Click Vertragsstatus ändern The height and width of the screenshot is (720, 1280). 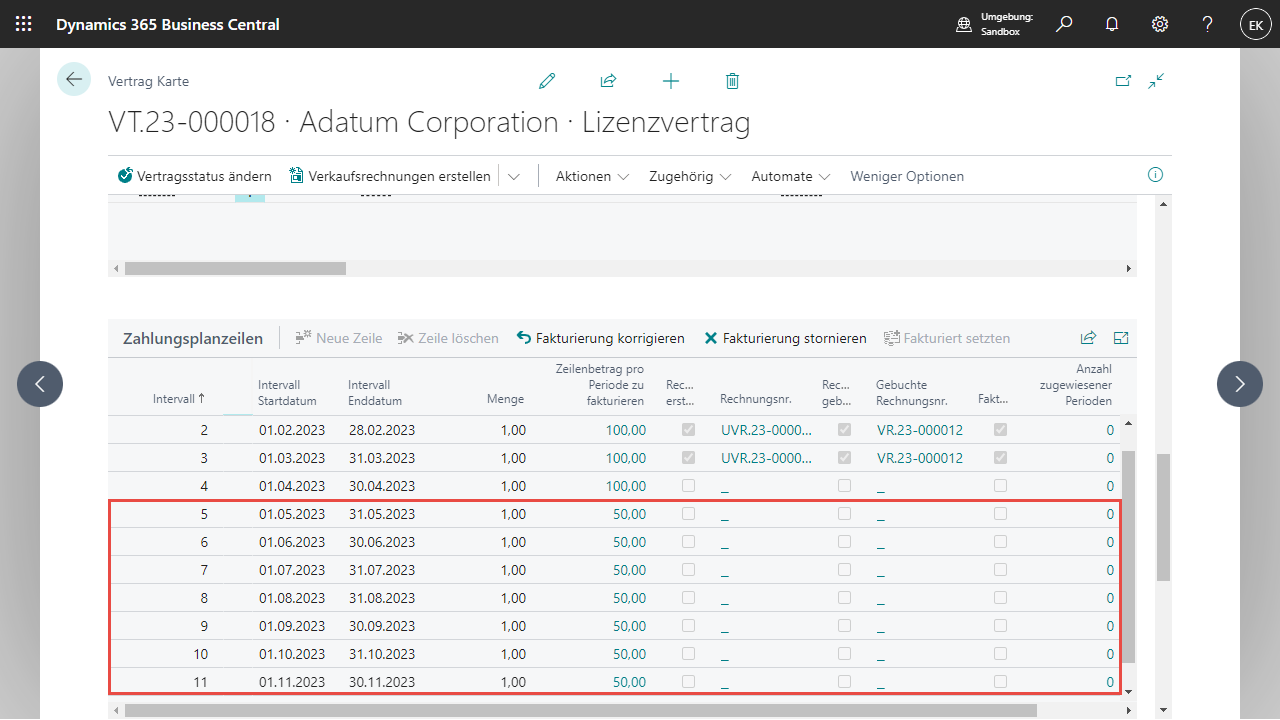coord(195,176)
